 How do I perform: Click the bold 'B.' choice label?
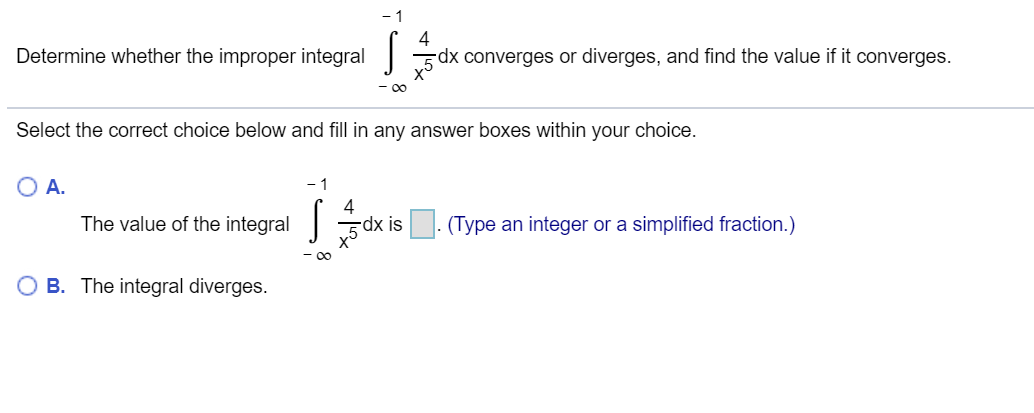(56, 286)
